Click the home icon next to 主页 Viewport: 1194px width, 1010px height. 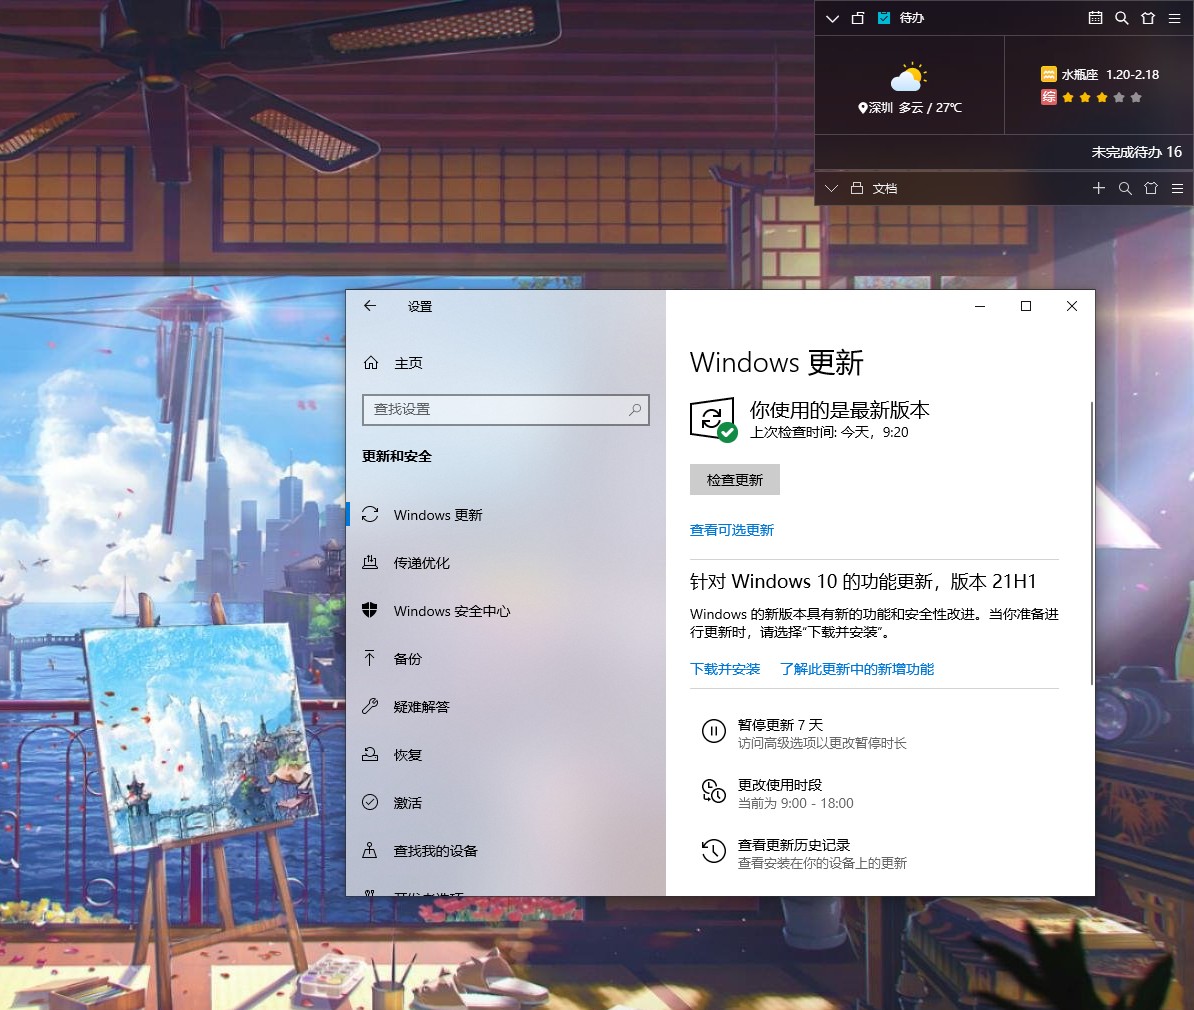(371, 363)
